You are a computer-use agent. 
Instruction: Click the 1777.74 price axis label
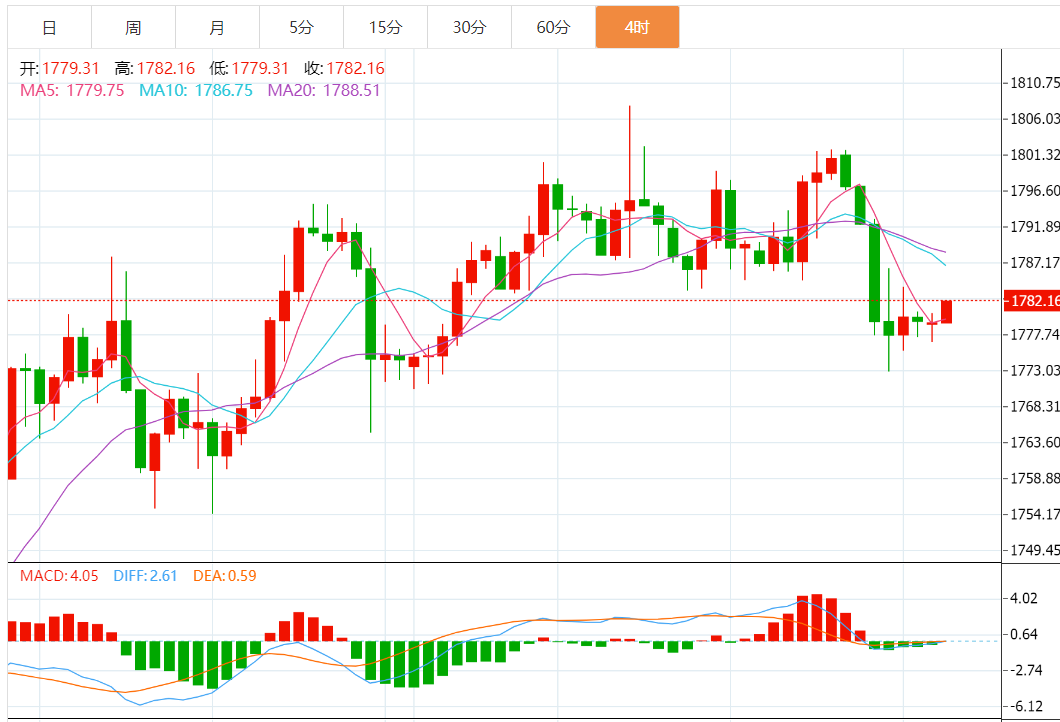point(1034,335)
